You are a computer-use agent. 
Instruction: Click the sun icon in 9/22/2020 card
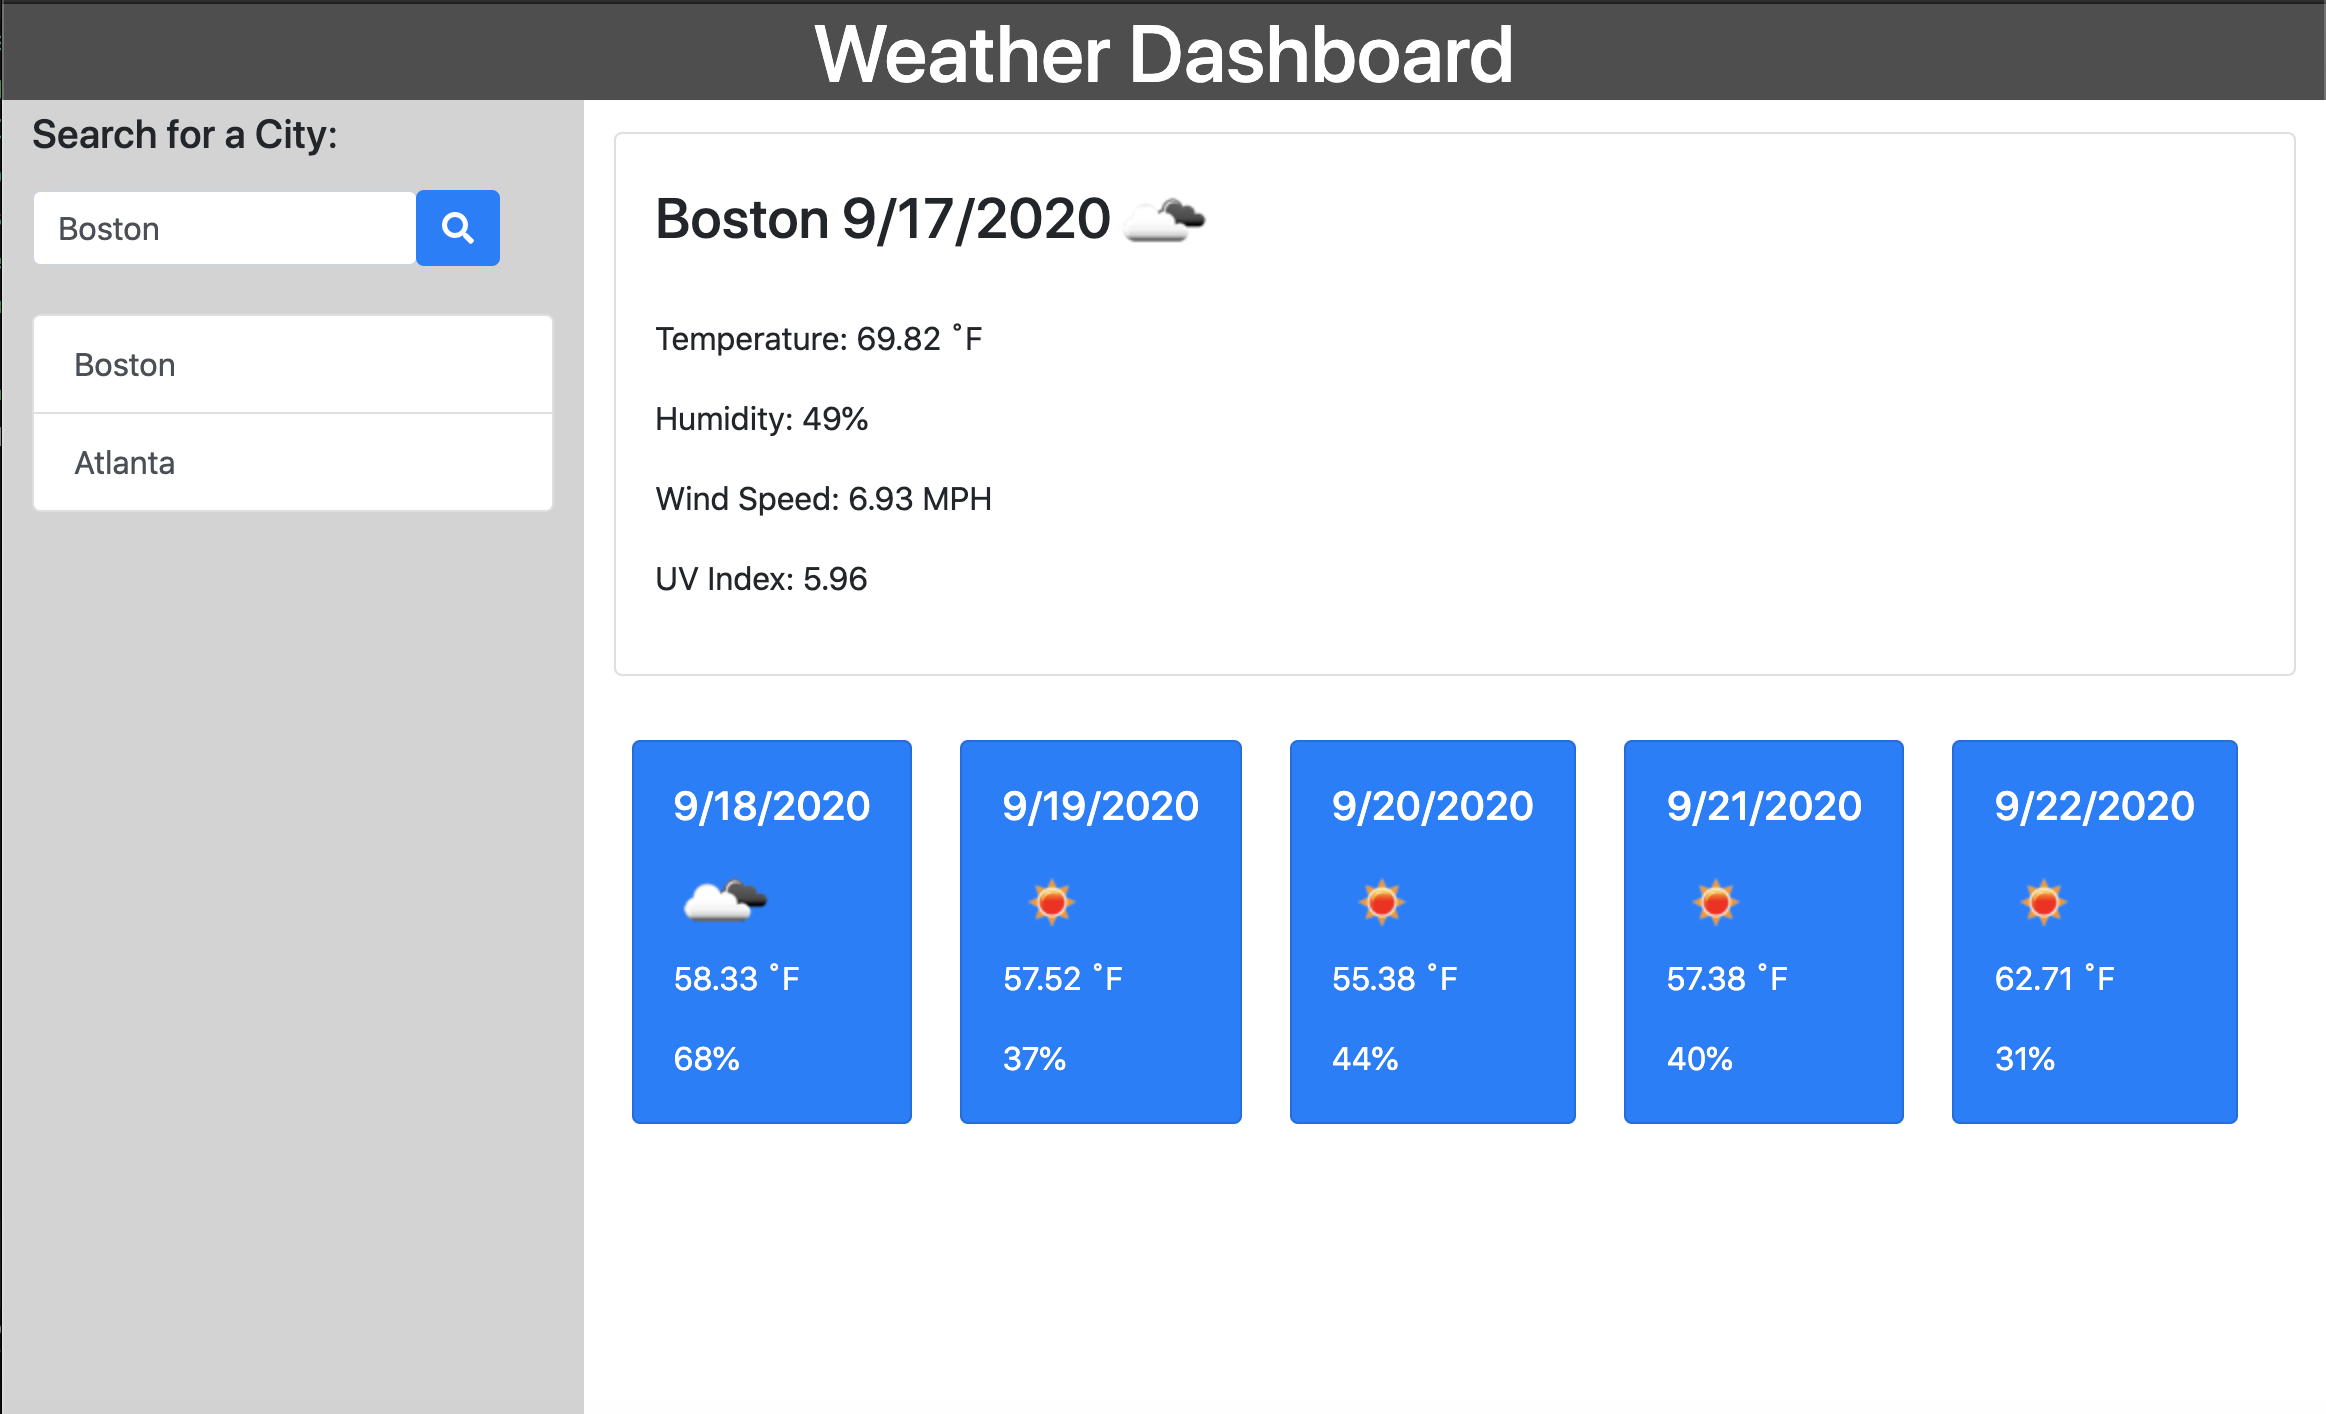[x=2043, y=902]
